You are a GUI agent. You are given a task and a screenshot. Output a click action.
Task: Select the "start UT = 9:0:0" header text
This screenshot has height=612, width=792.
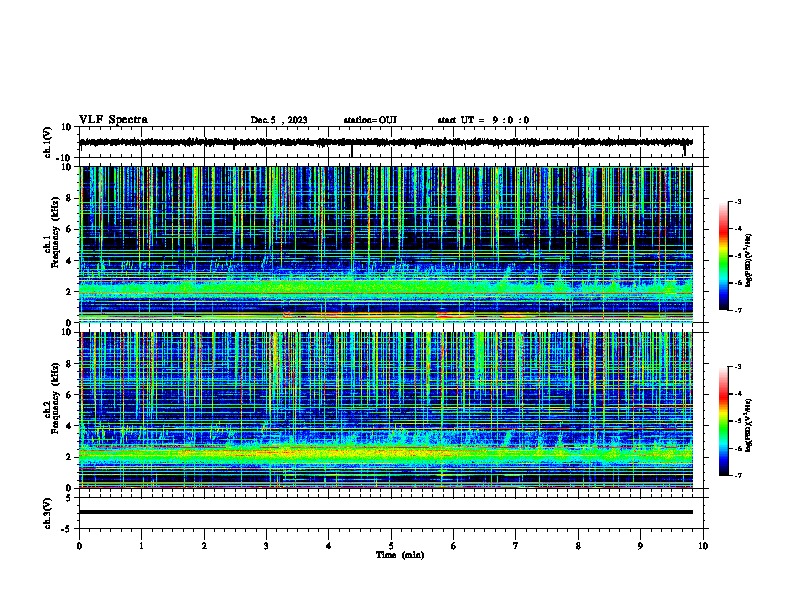click(x=483, y=120)
